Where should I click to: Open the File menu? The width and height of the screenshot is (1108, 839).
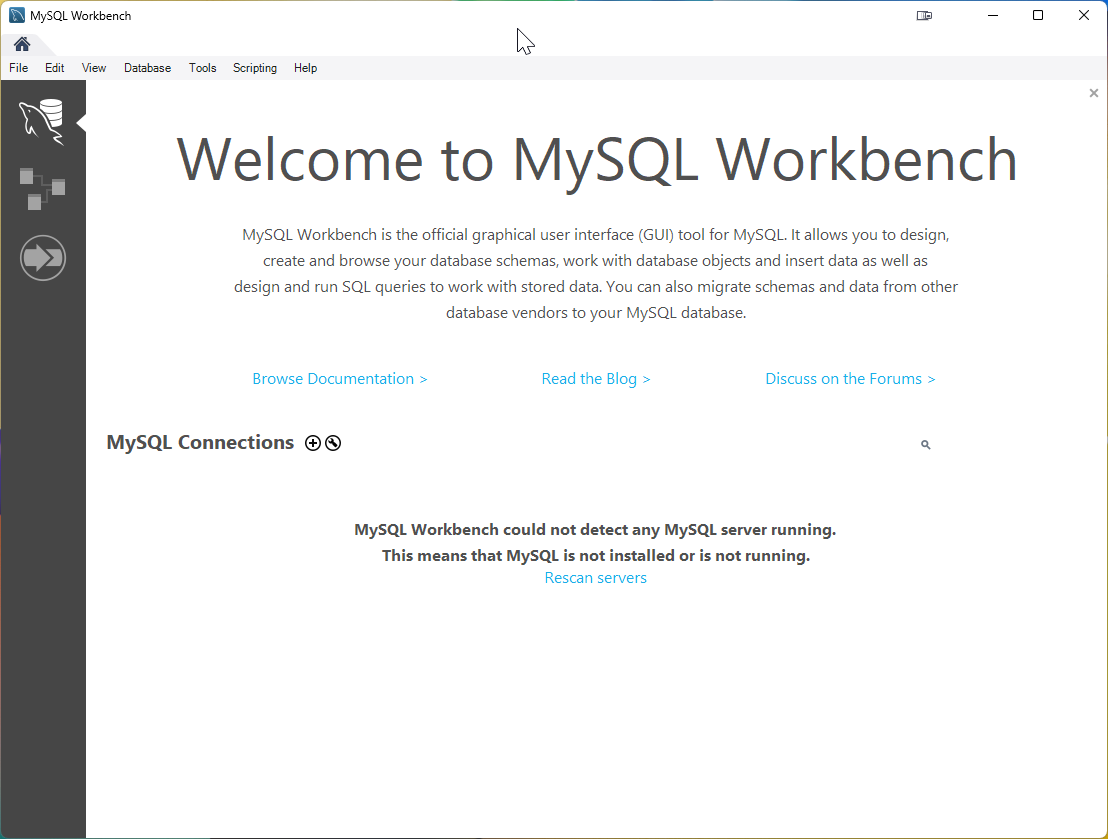[x=18, y=68]
